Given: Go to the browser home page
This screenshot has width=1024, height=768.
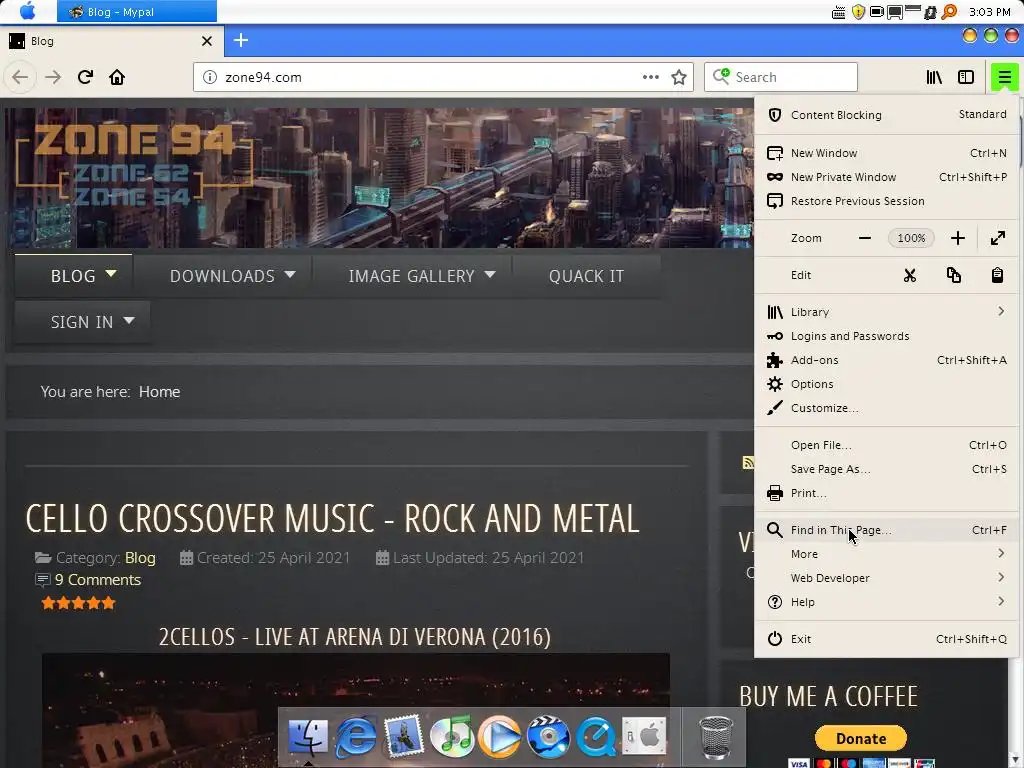Looking at the screenshot, I should point(117,77).
